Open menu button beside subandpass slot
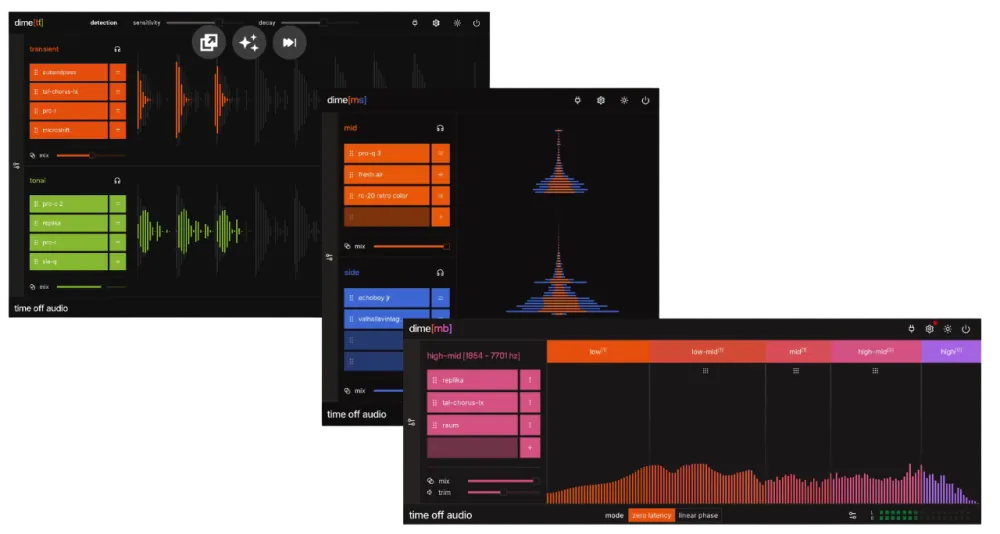The height and width of the screenshot is (534, 1000). click(118, 72)
